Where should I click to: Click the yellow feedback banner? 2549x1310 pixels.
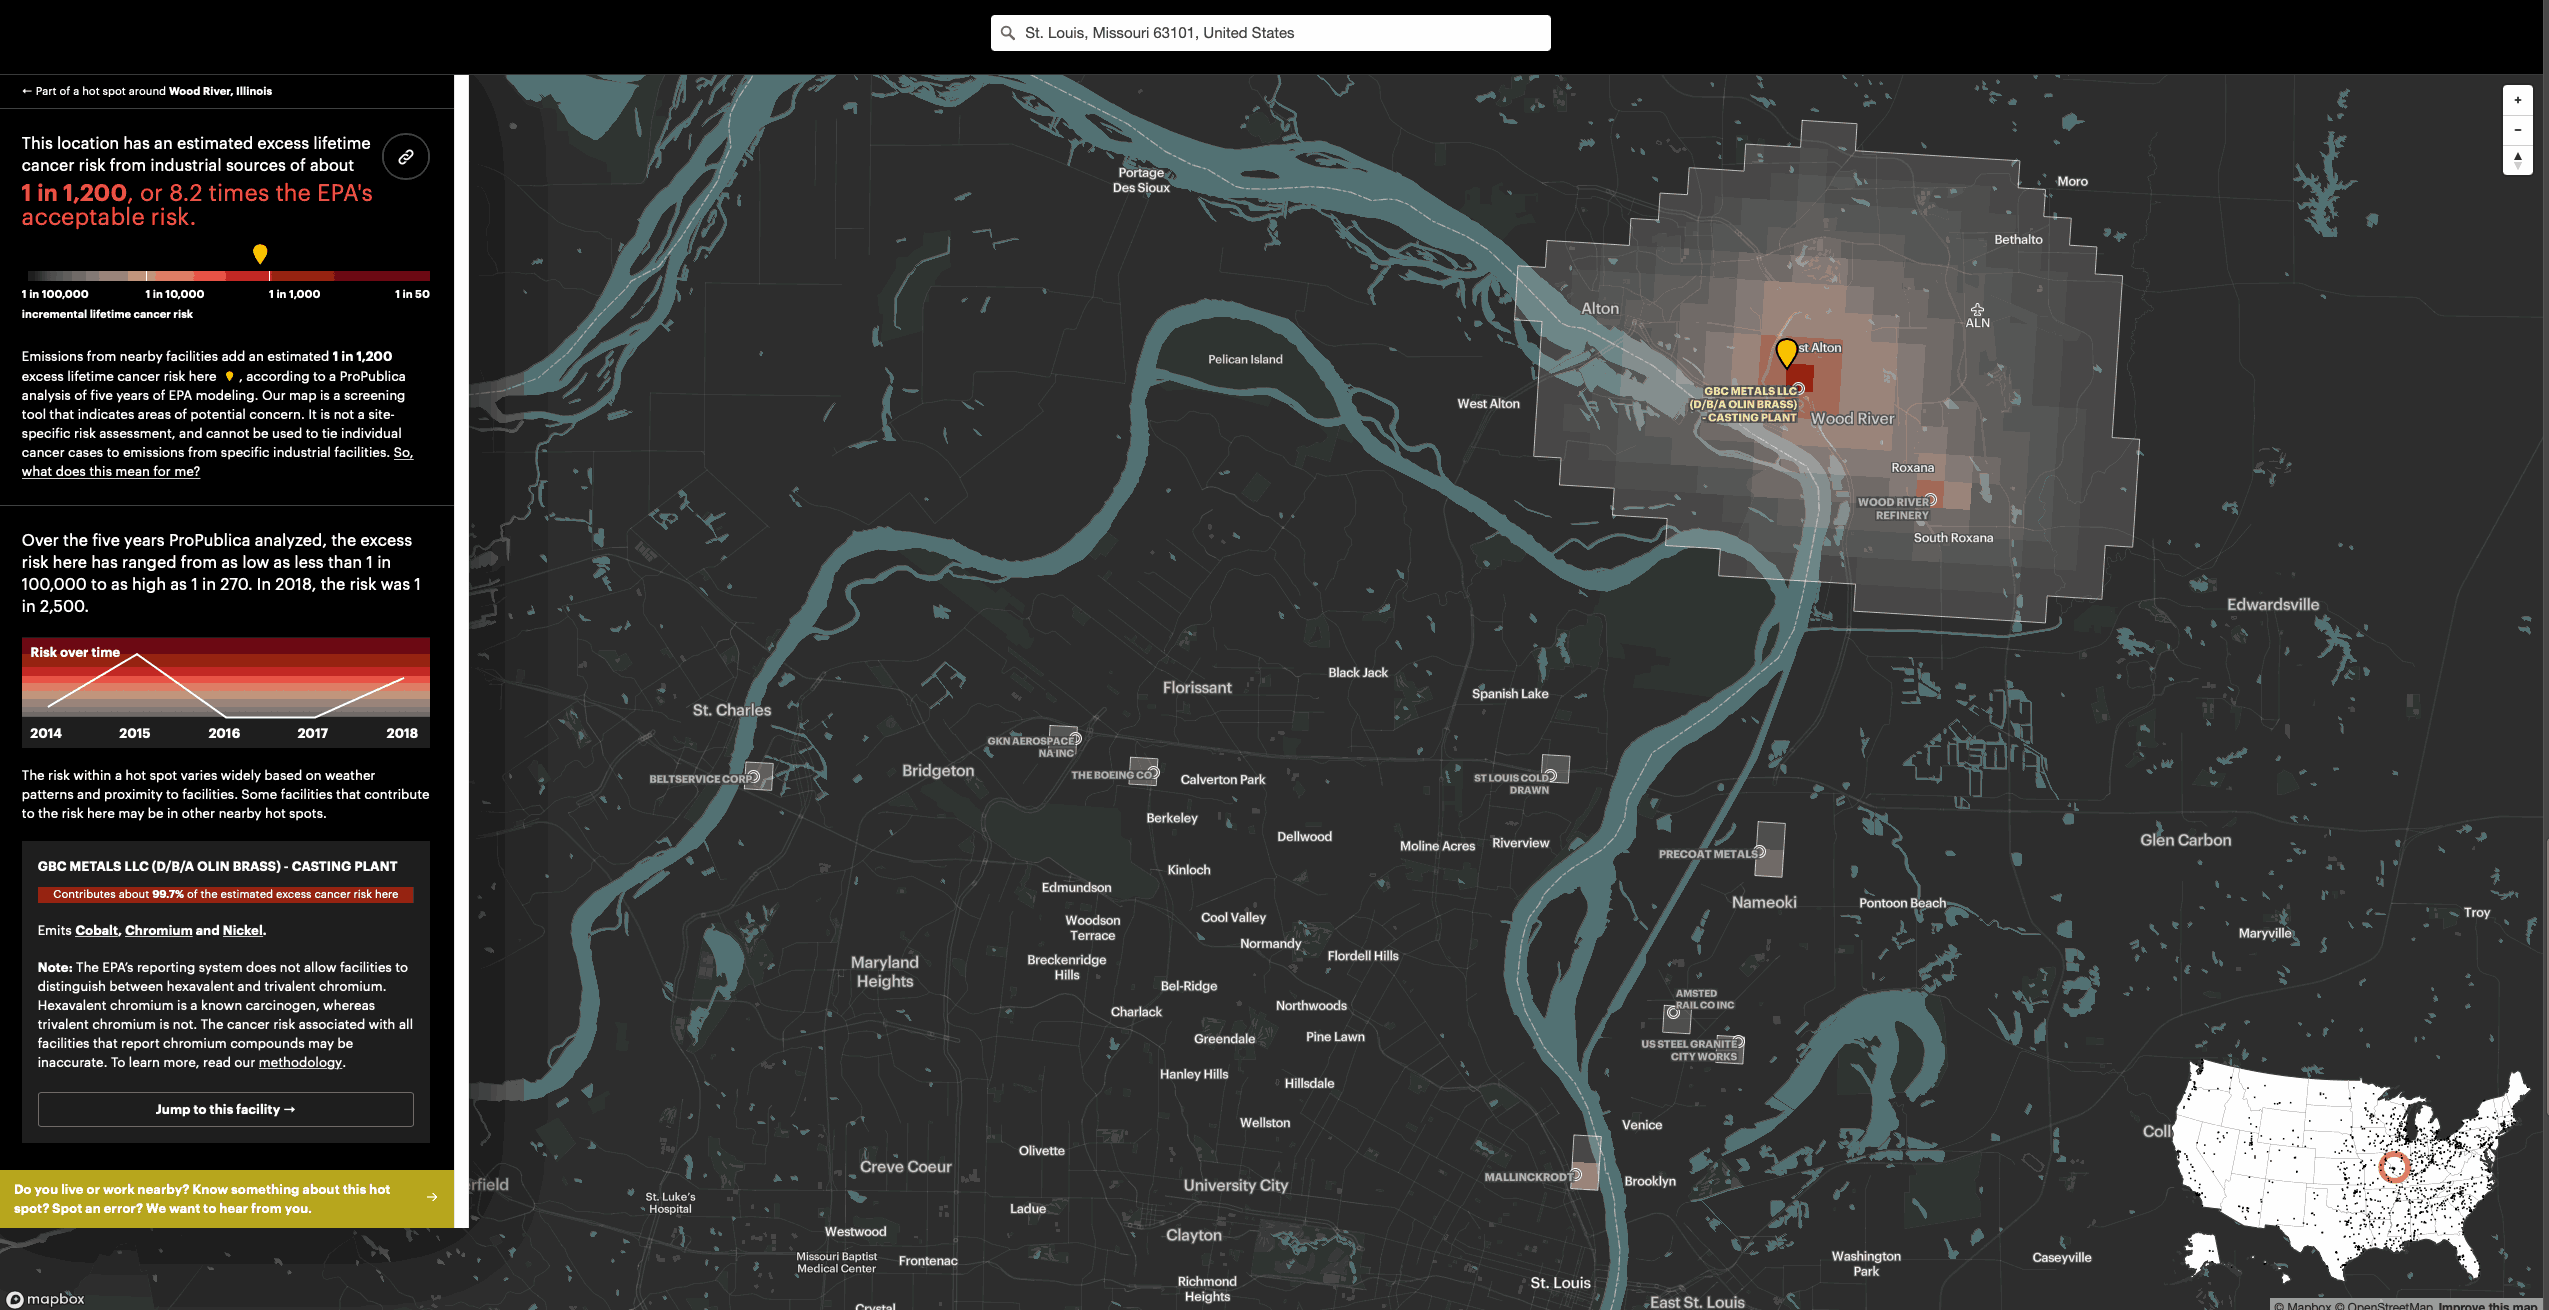tap(227, 1199)
